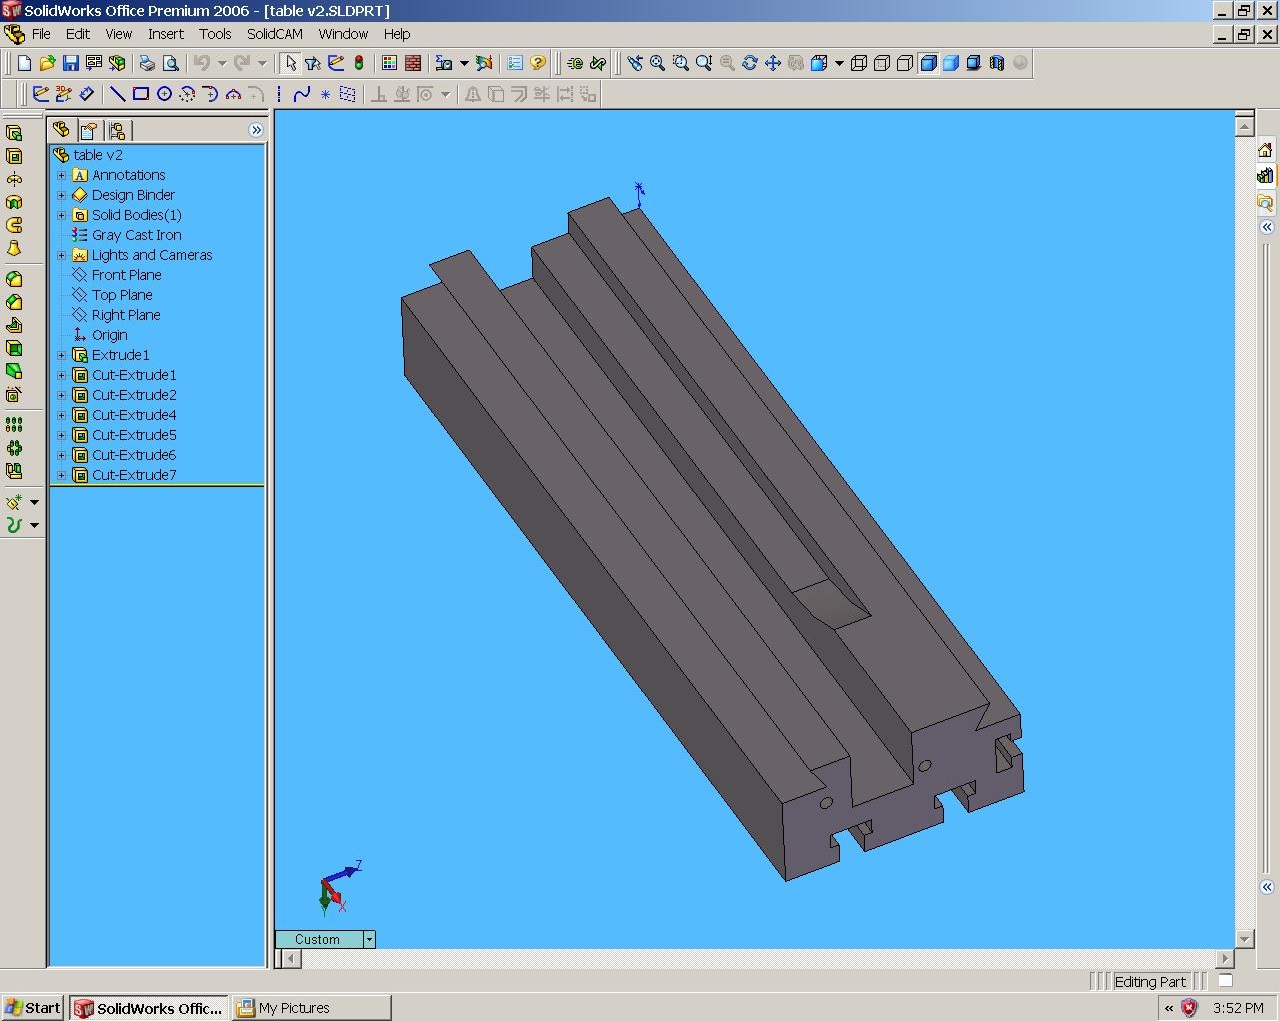The image size is (1280, 1021).
Task: Open the Edit Color swatch tool
Action: click(x=389, y=63)
